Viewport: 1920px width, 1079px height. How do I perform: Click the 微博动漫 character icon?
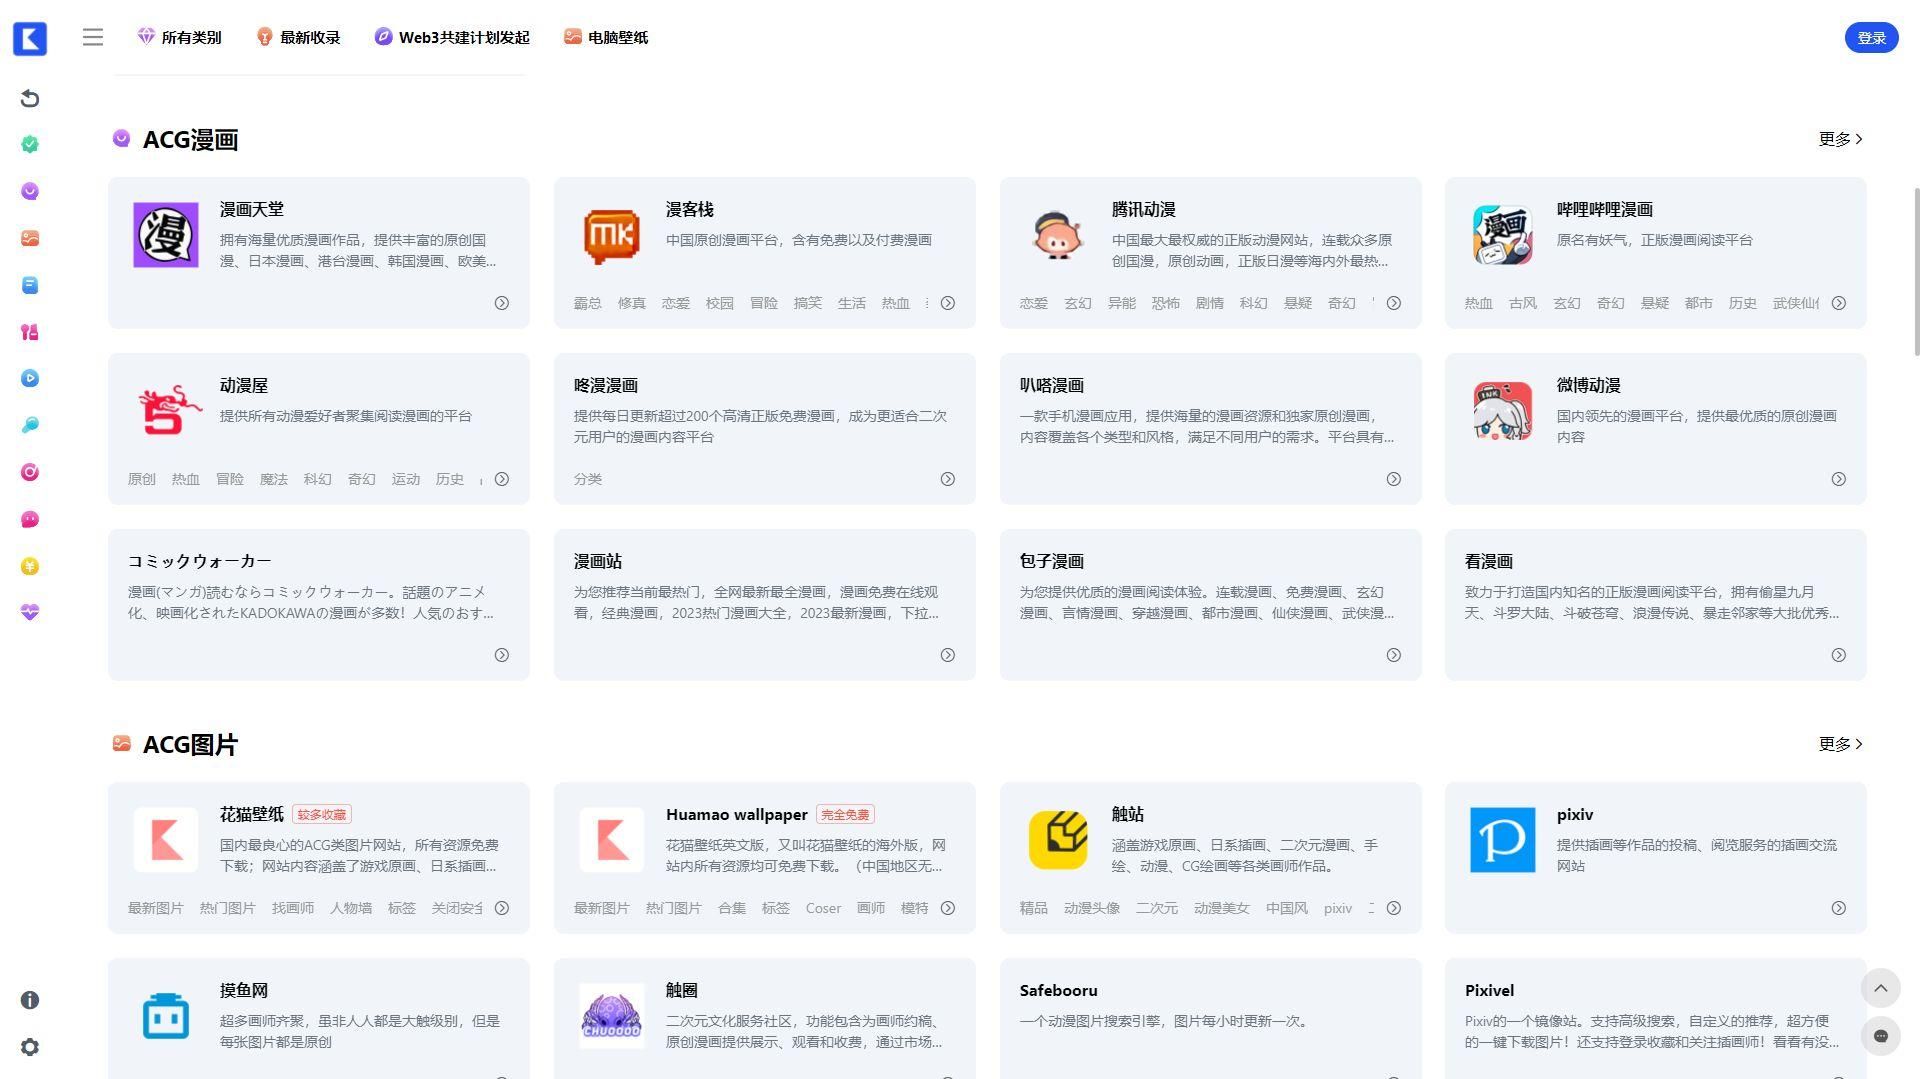pyautogui.click(x=1503, y=411)
